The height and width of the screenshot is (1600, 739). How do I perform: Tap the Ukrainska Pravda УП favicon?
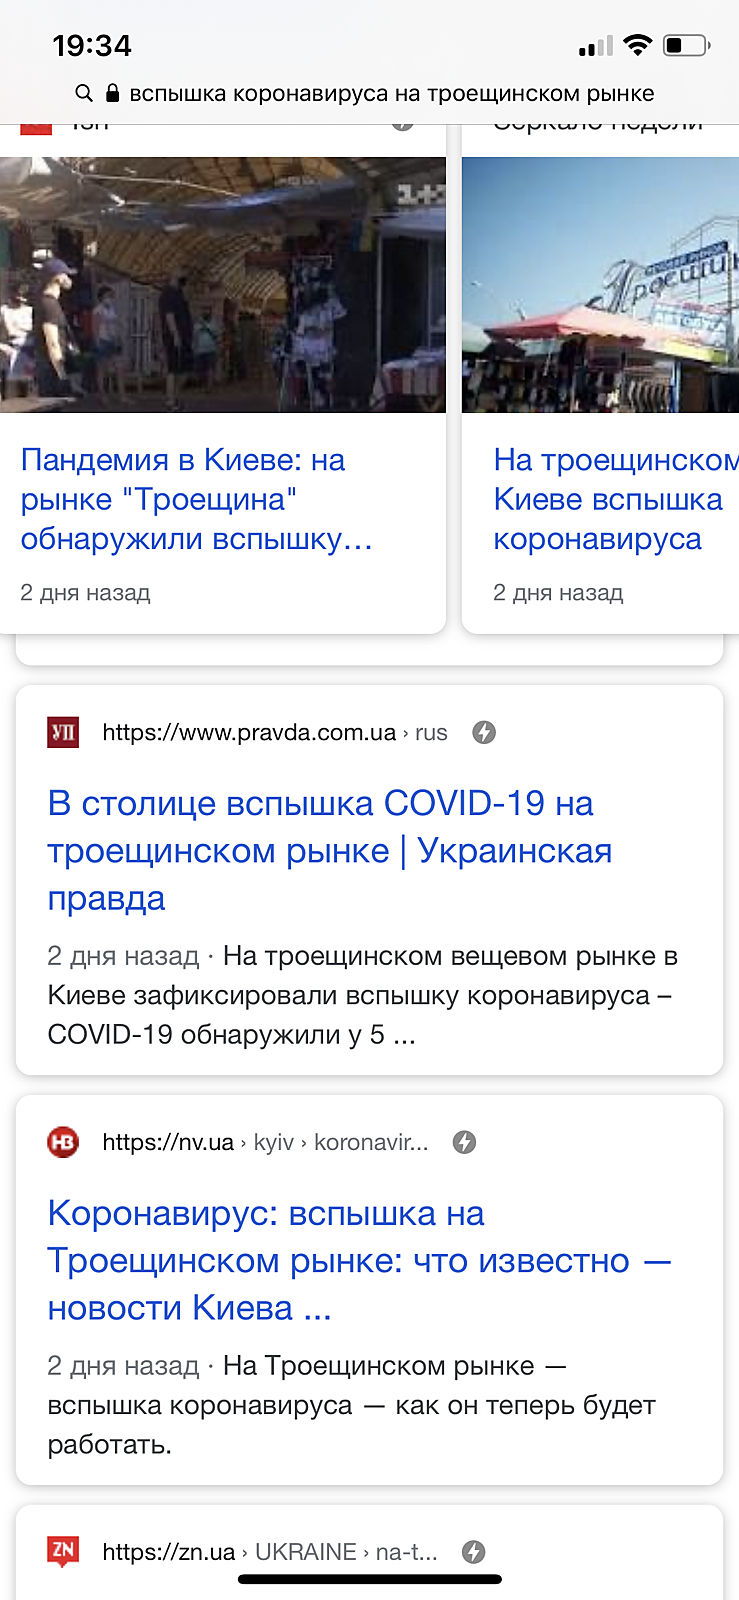click(63, 732)
